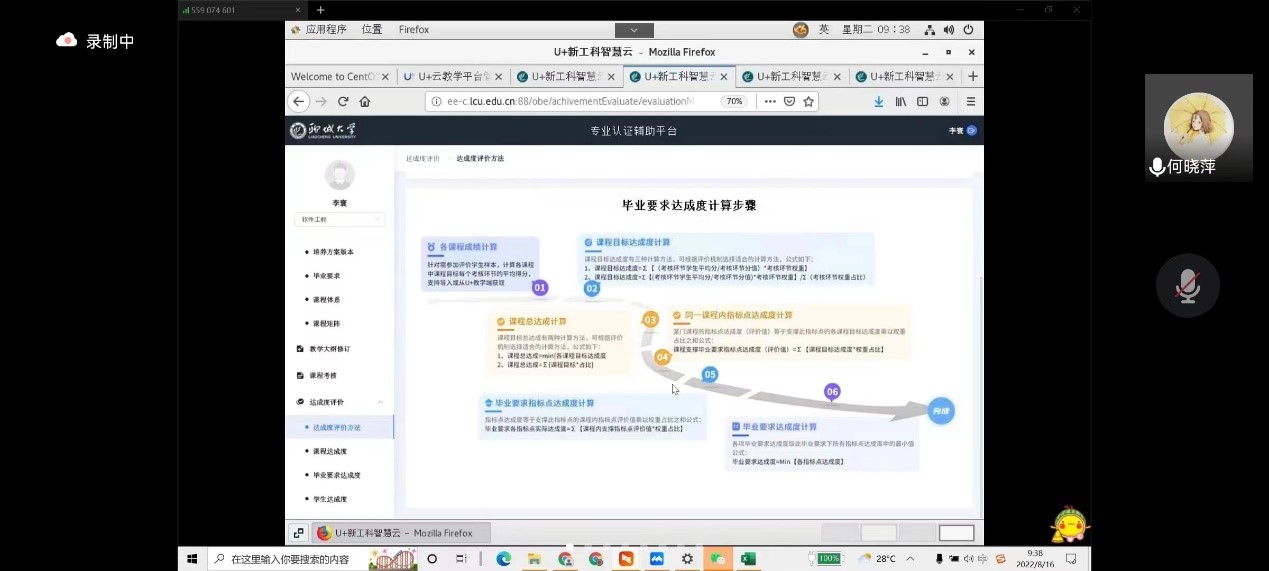The height and width of the screenshot is (571, 1269).
Task: Switch to the Welcome to CentOS tab
Action: pyautogui.click(x=333, y=76)
